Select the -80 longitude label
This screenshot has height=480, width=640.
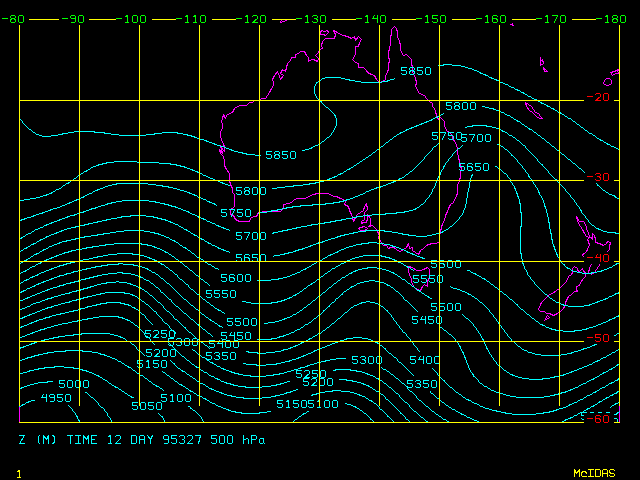tap(14, 19)
